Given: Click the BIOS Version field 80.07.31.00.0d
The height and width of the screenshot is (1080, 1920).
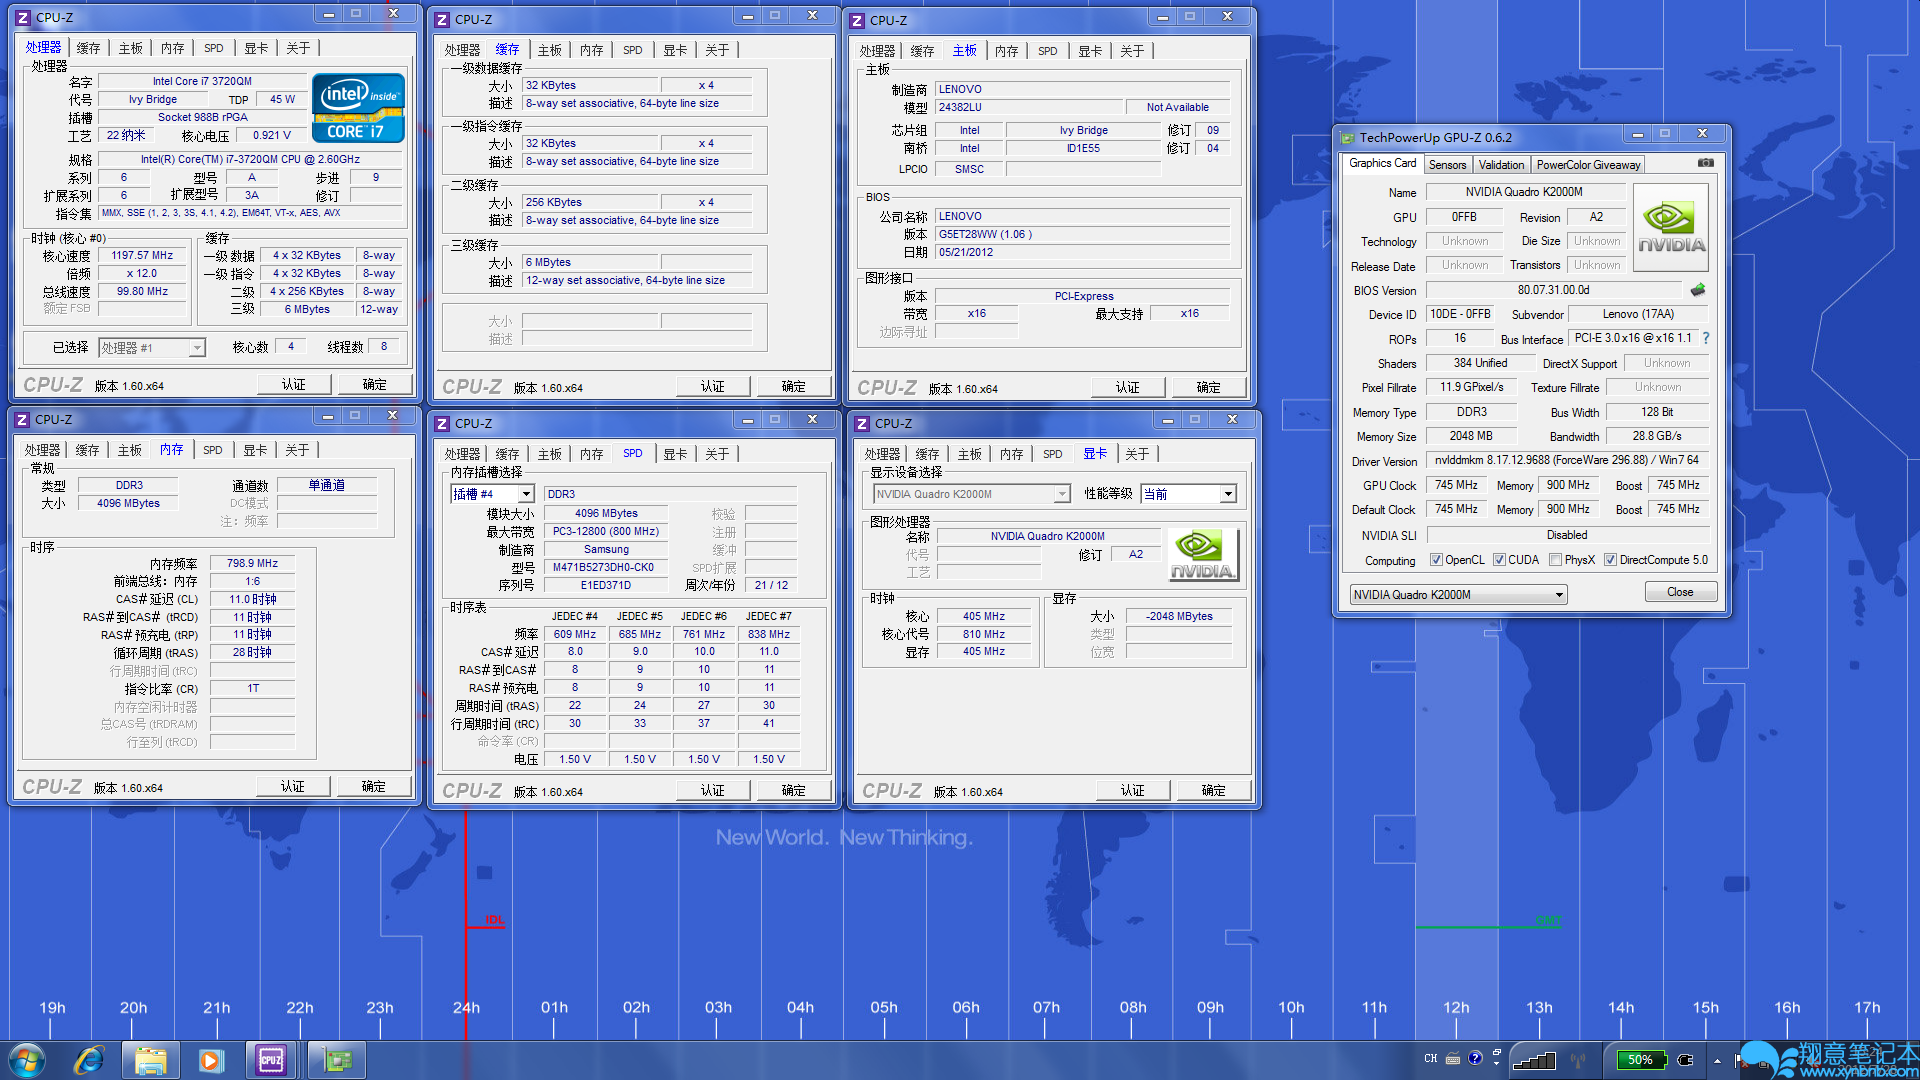Looking at the screenshot, I should point(1553,290).
